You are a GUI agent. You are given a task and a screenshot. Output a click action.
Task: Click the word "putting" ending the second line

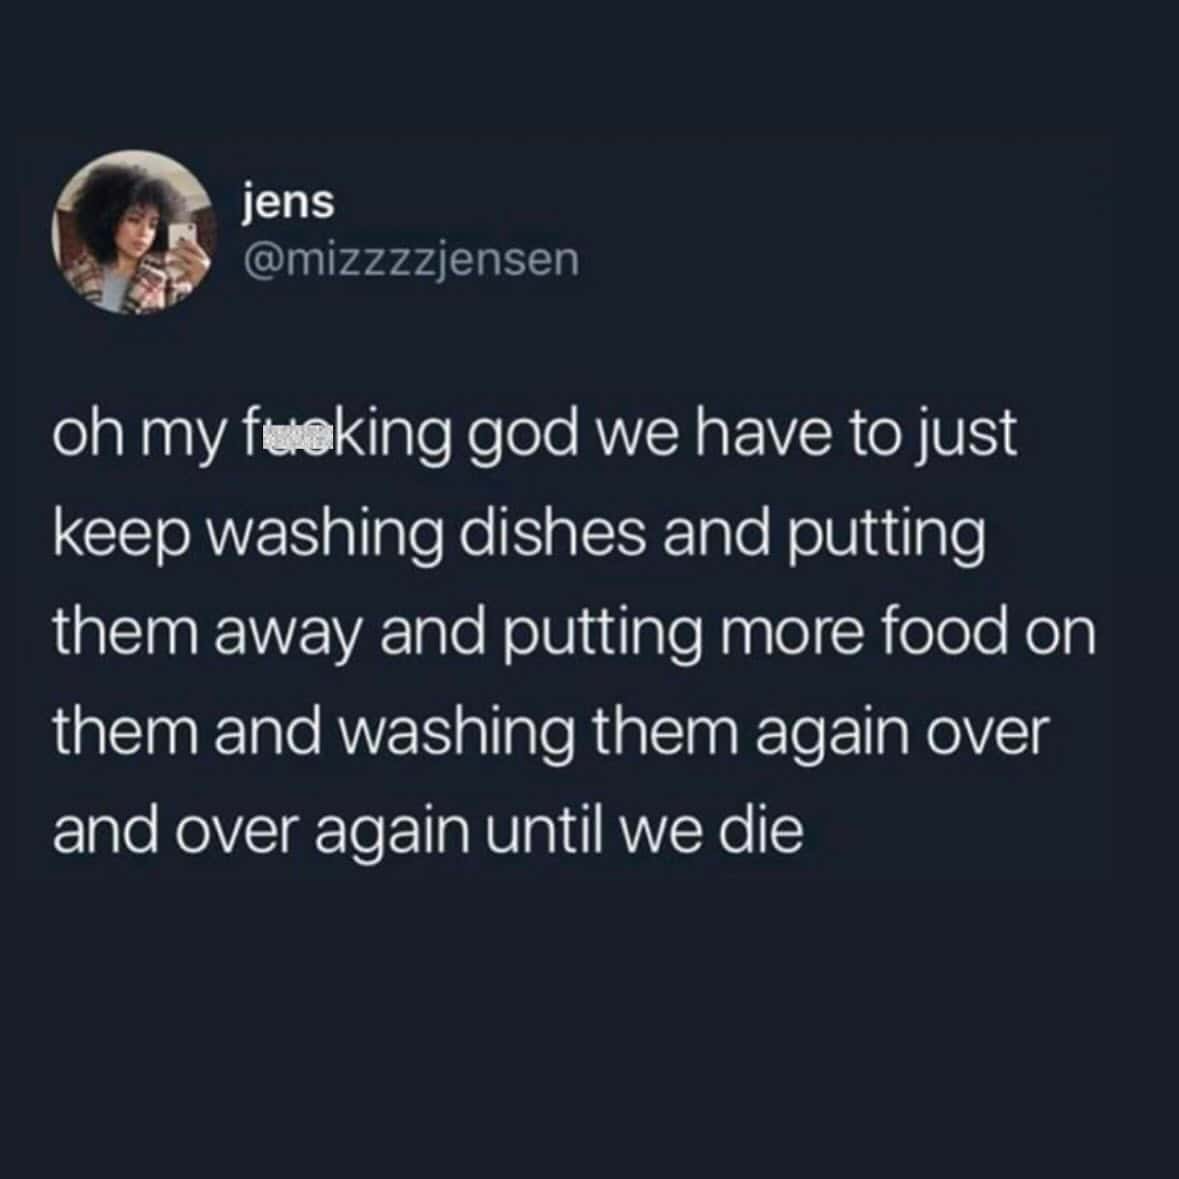click(x=887, y=536)
